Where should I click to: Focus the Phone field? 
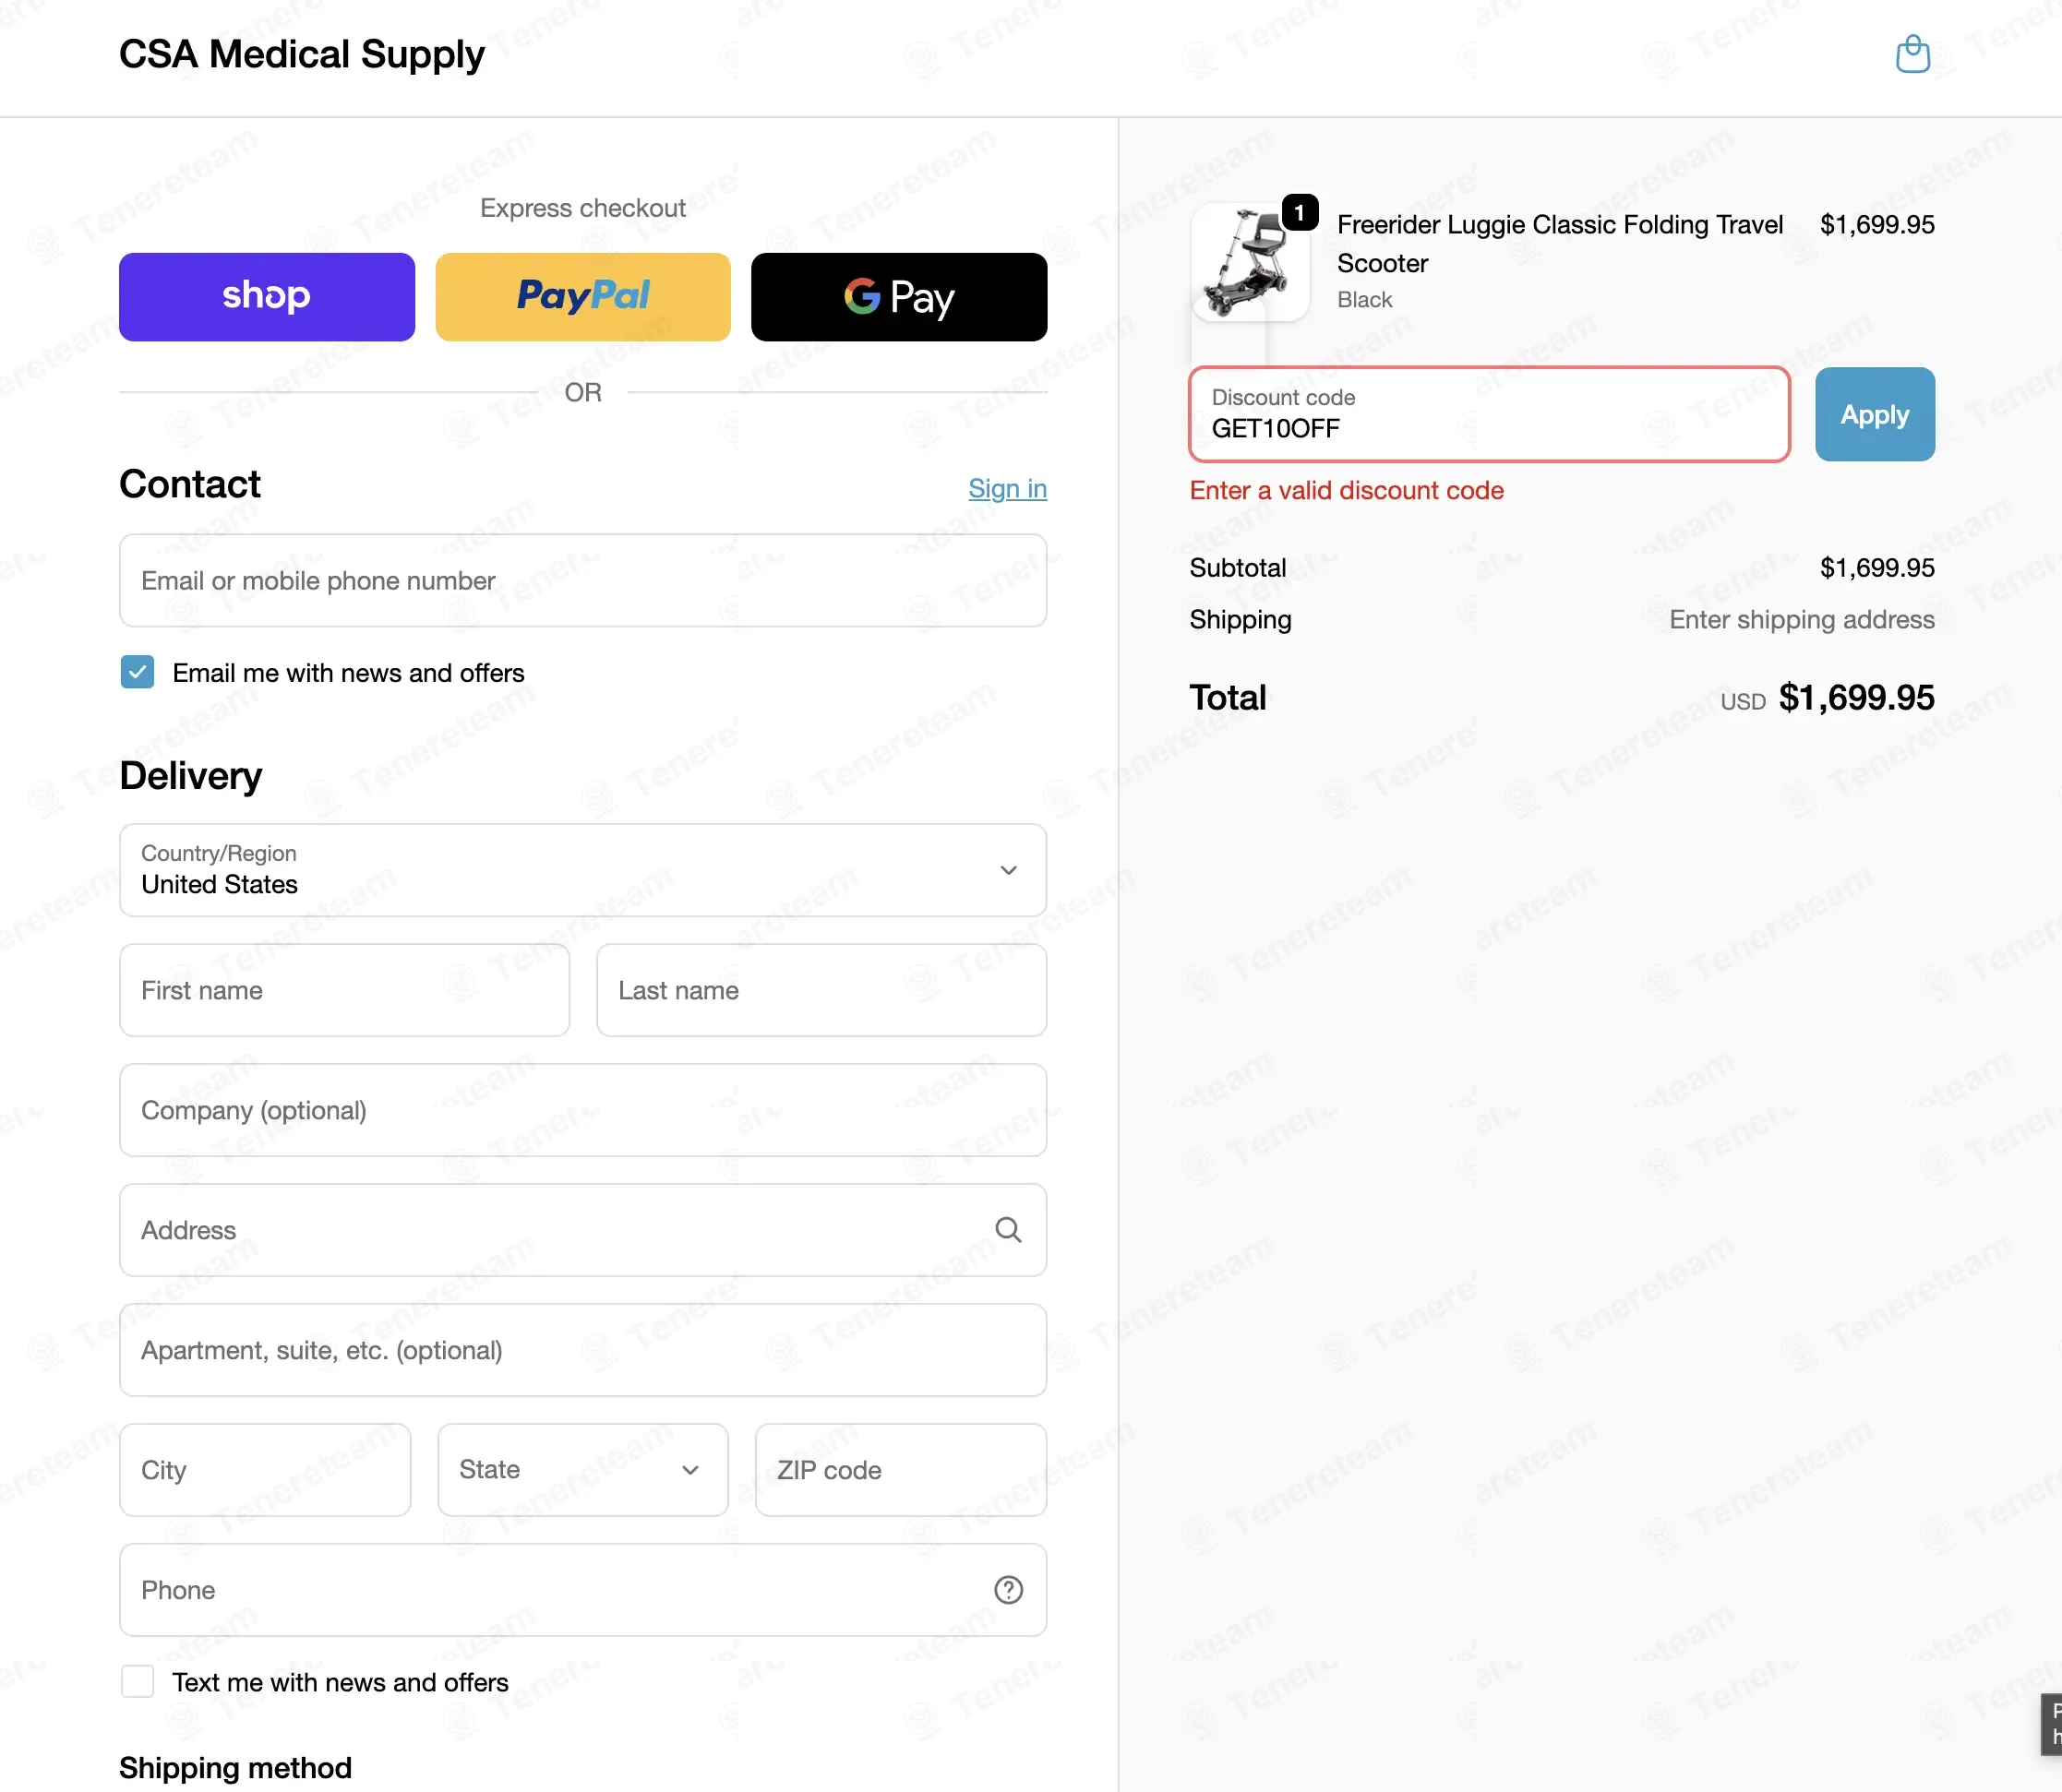click(x=583, y=1590)
